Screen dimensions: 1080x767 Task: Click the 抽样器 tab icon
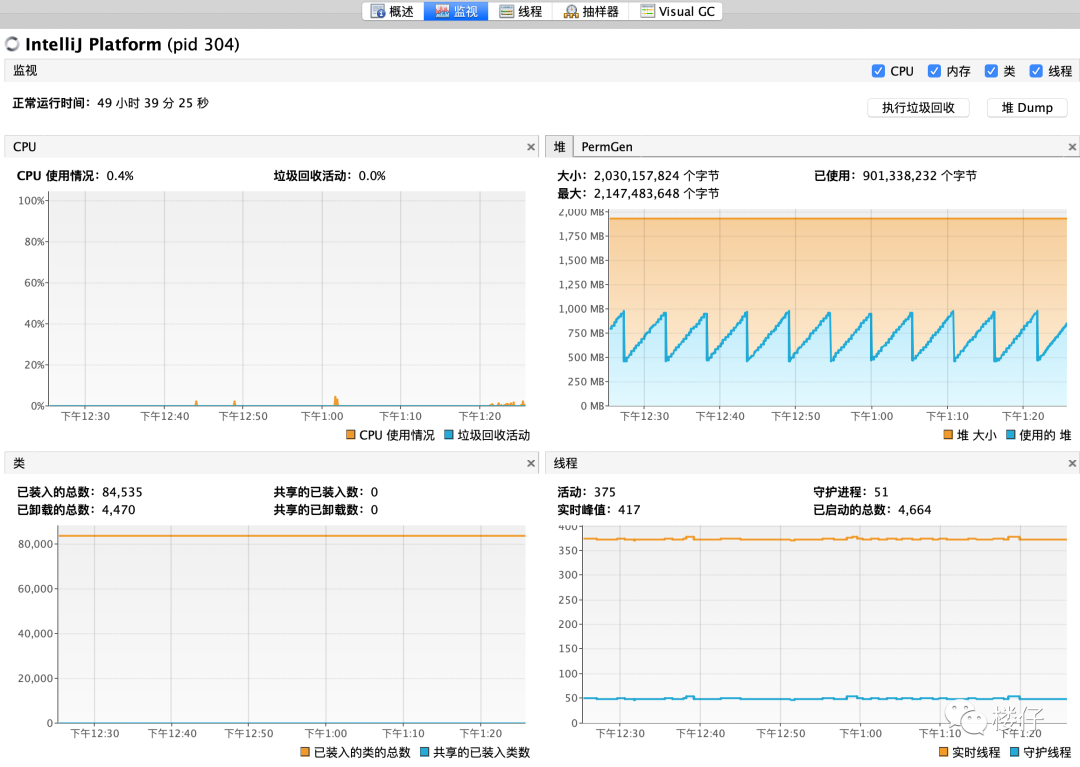pos(571,11)
